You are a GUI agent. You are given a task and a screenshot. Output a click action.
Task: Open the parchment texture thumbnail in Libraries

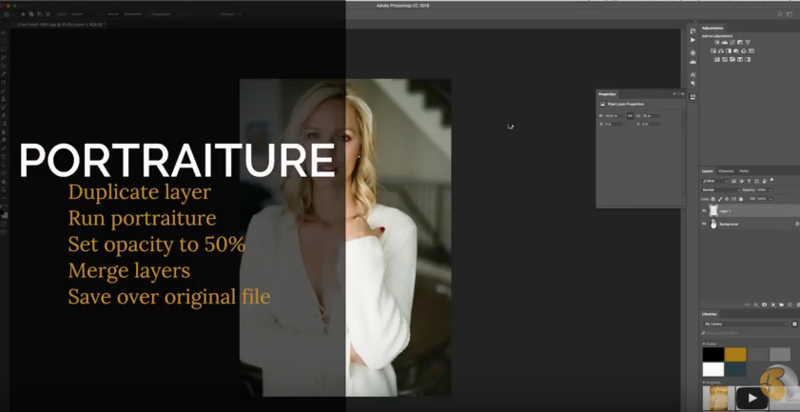718,398
